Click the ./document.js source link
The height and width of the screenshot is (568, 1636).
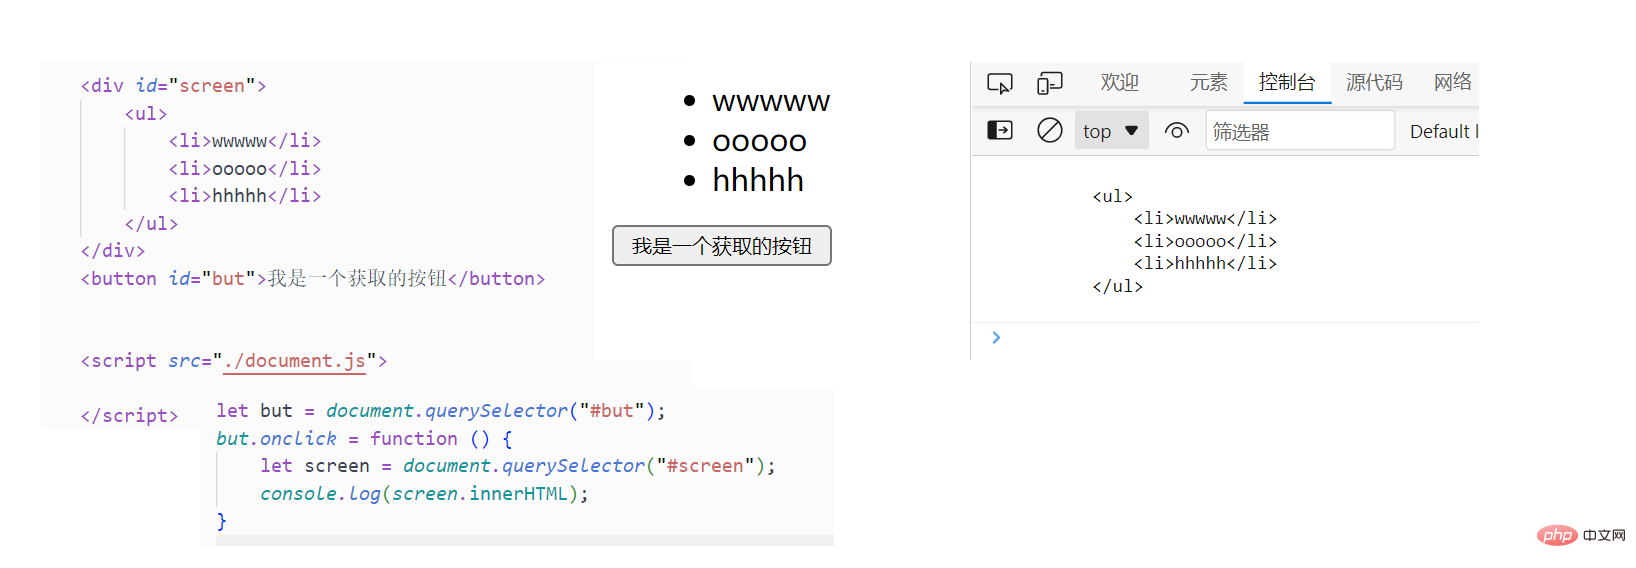[295, 361]
